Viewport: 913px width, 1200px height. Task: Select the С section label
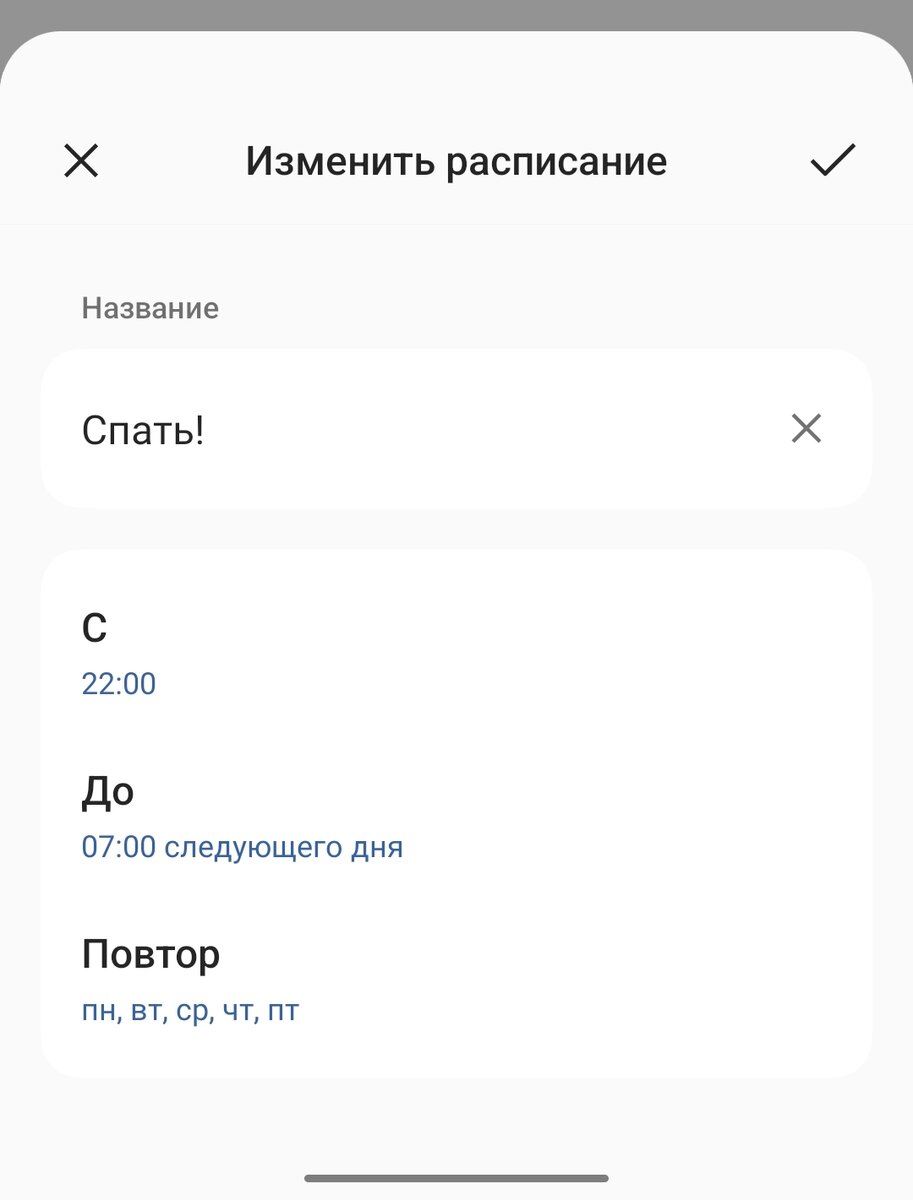(95, 628)
